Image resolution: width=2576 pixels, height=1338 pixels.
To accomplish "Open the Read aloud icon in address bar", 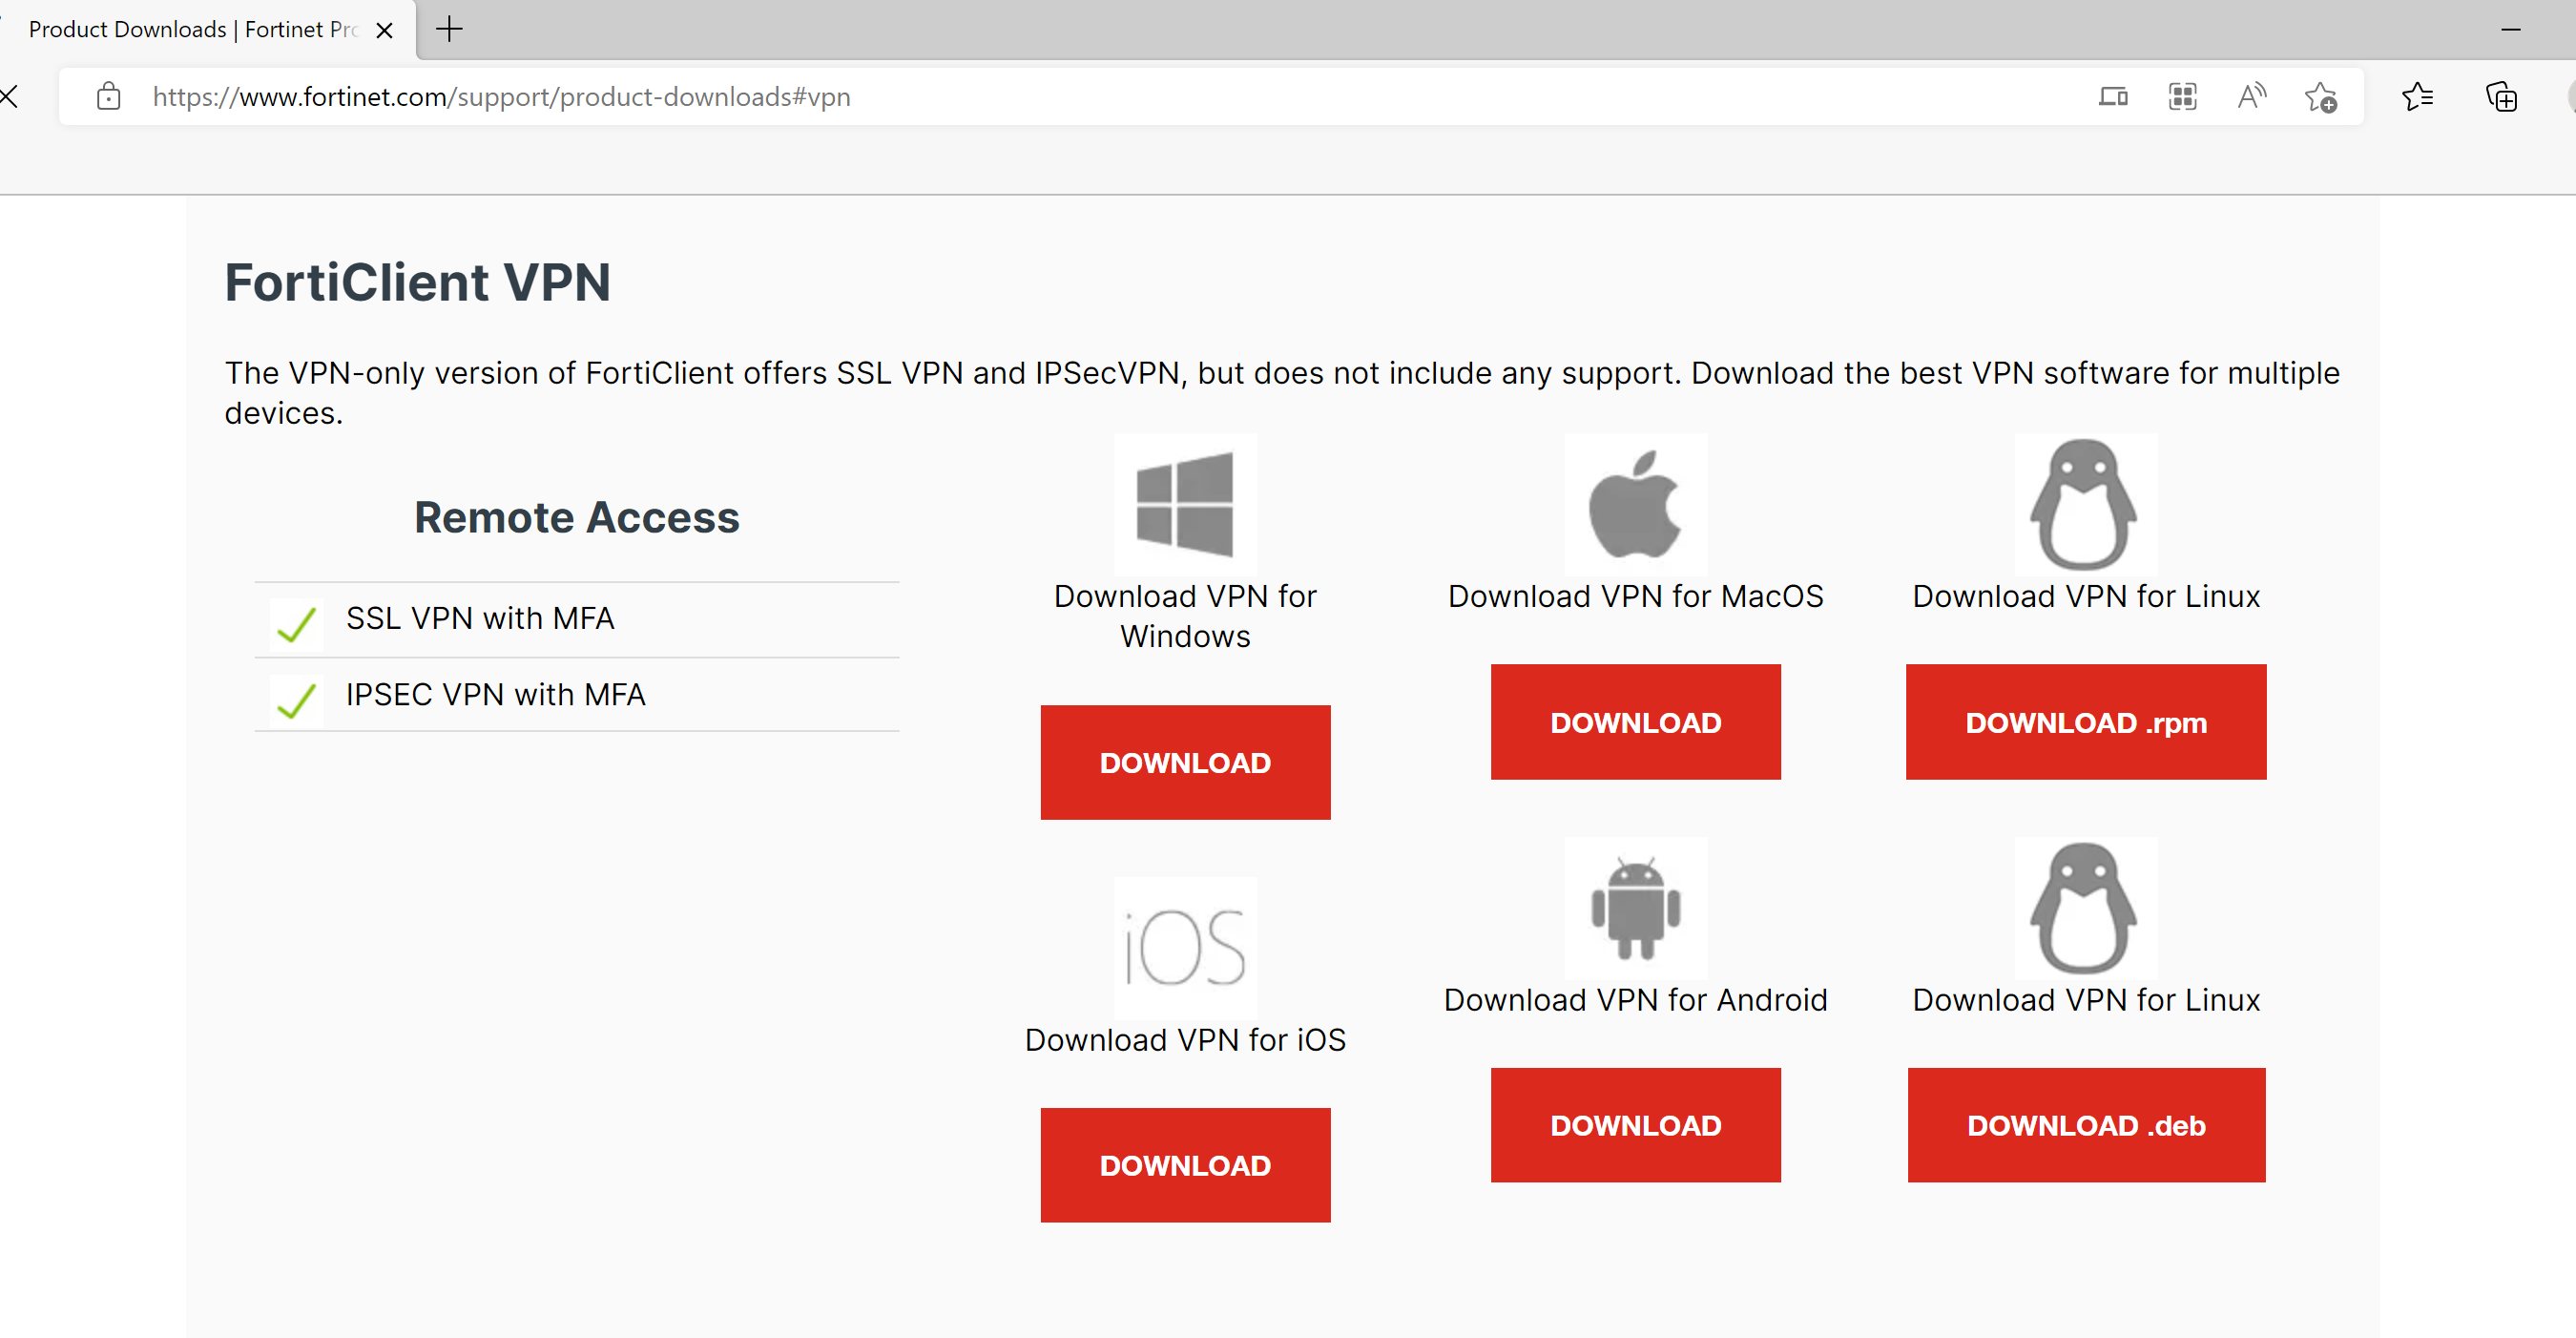I will 2251,97.
